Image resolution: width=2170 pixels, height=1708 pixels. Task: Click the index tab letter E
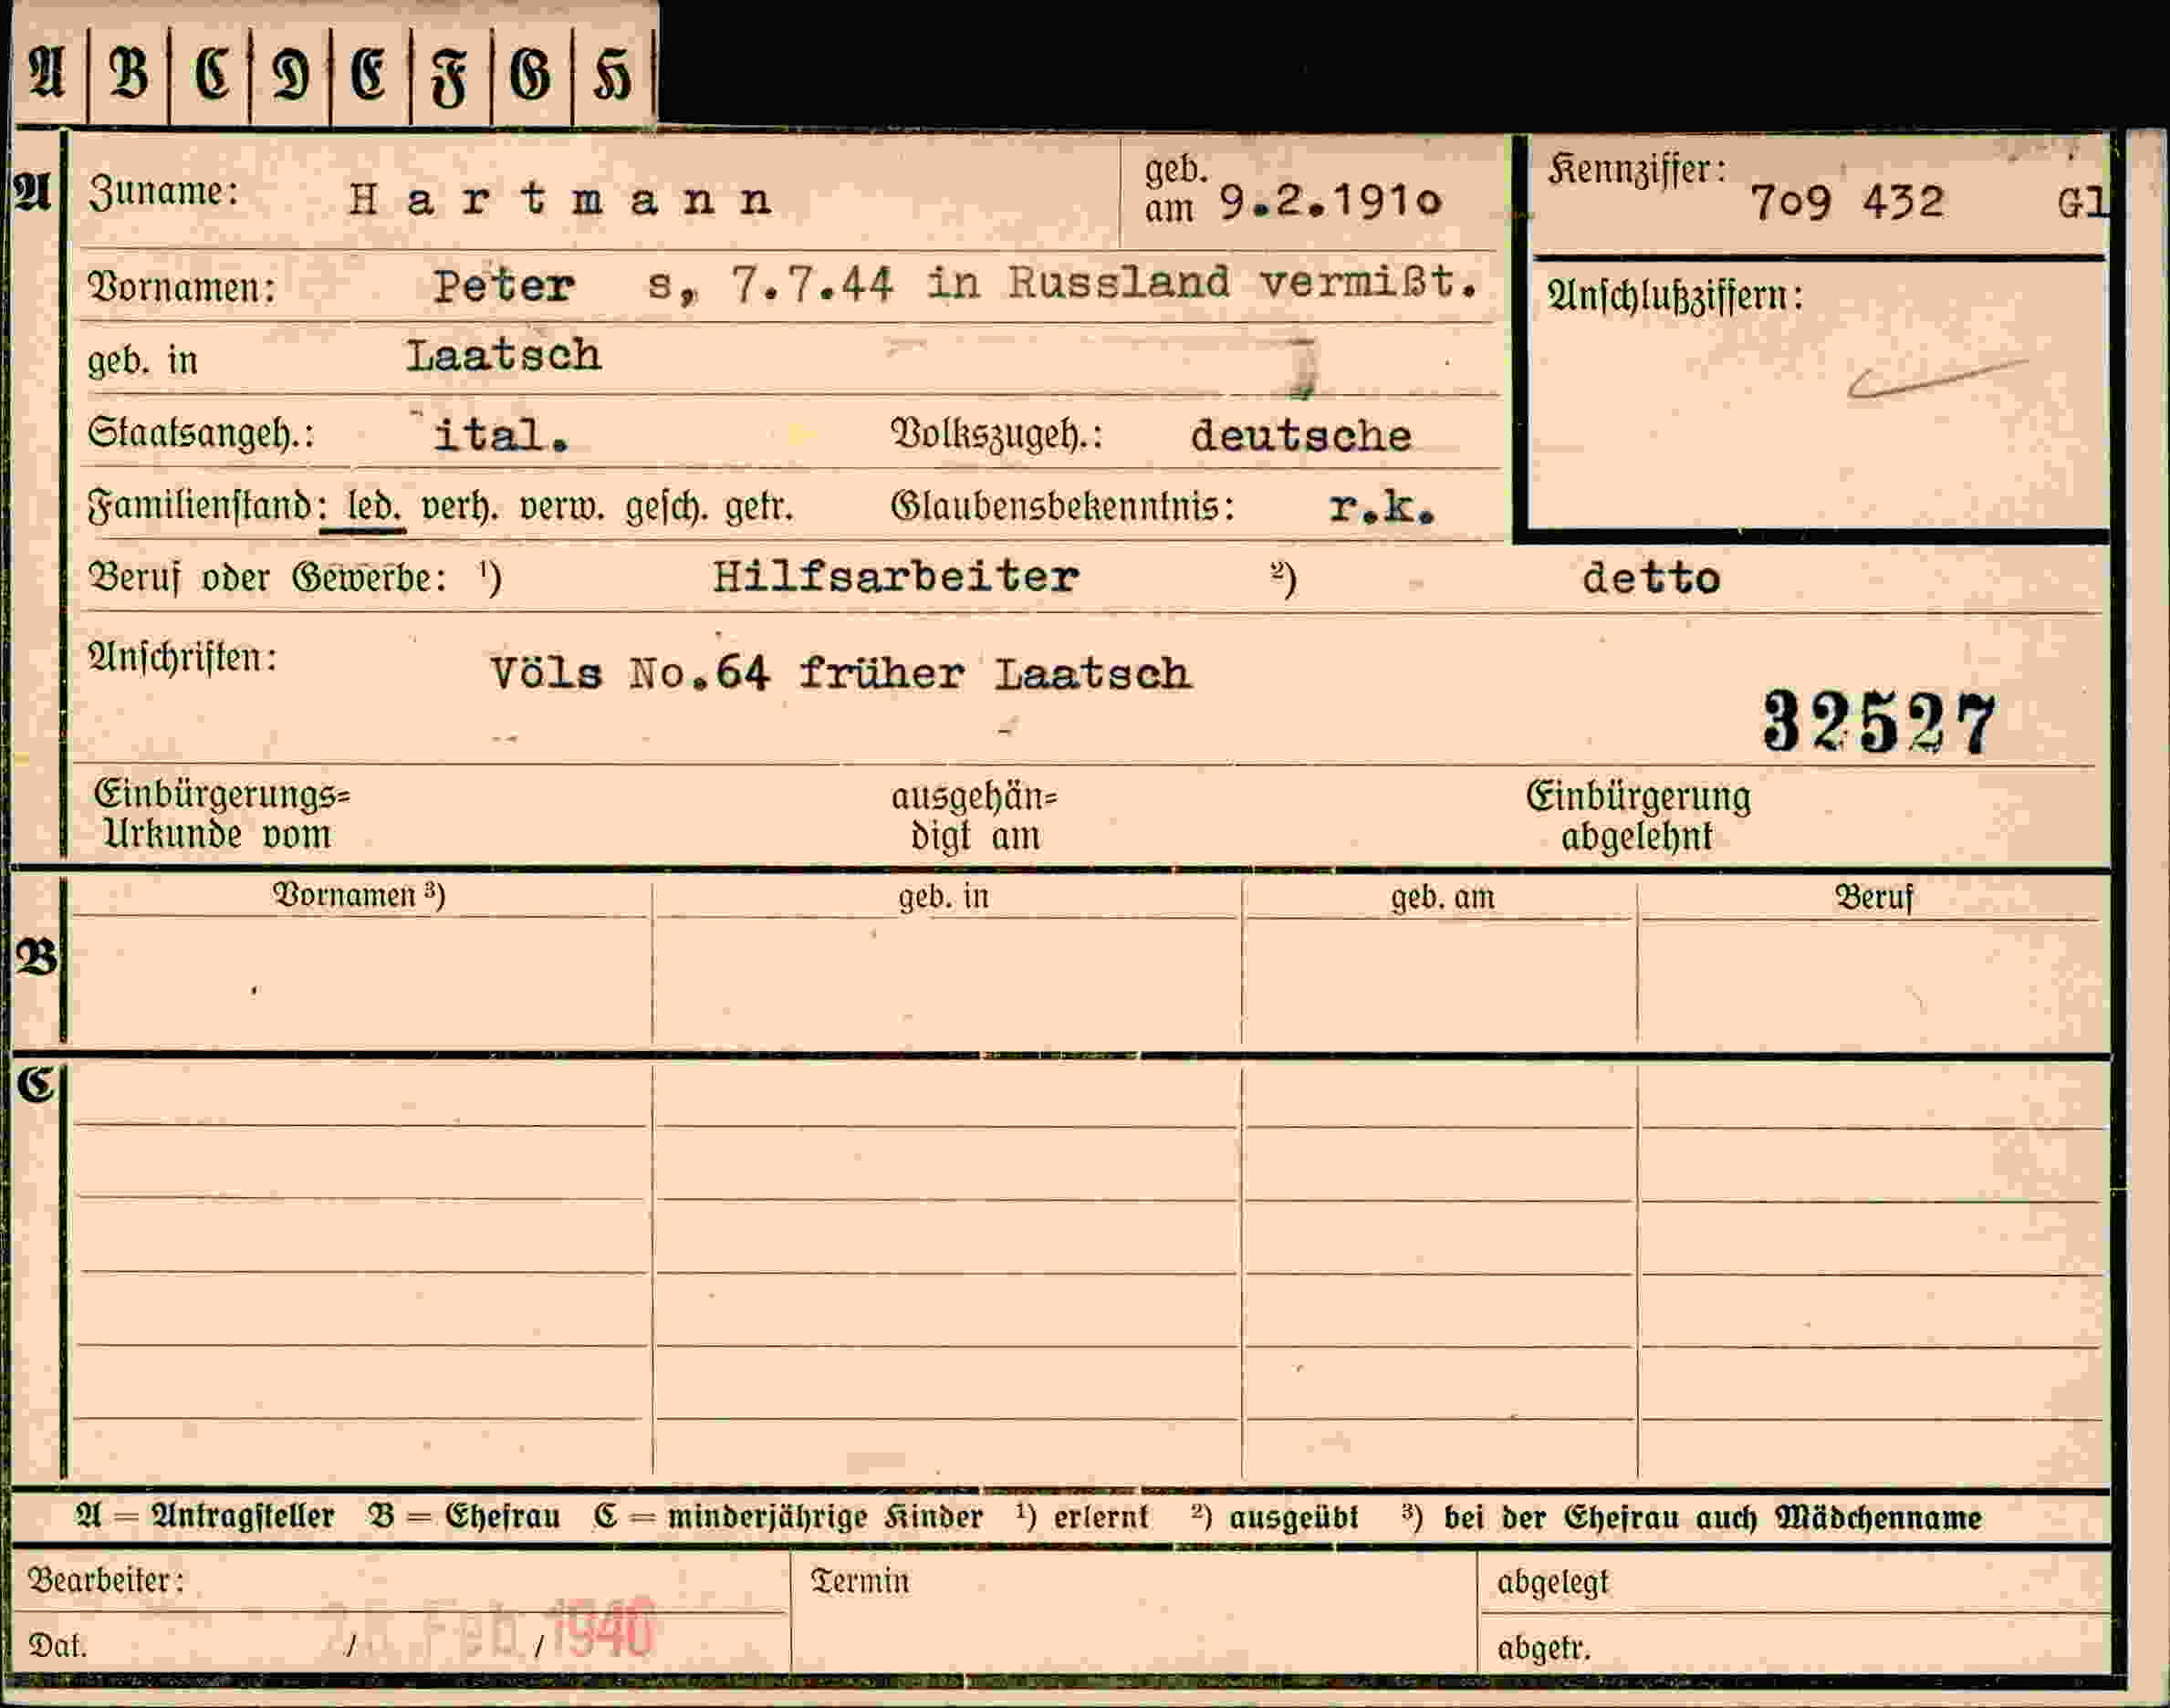(369, 76)
